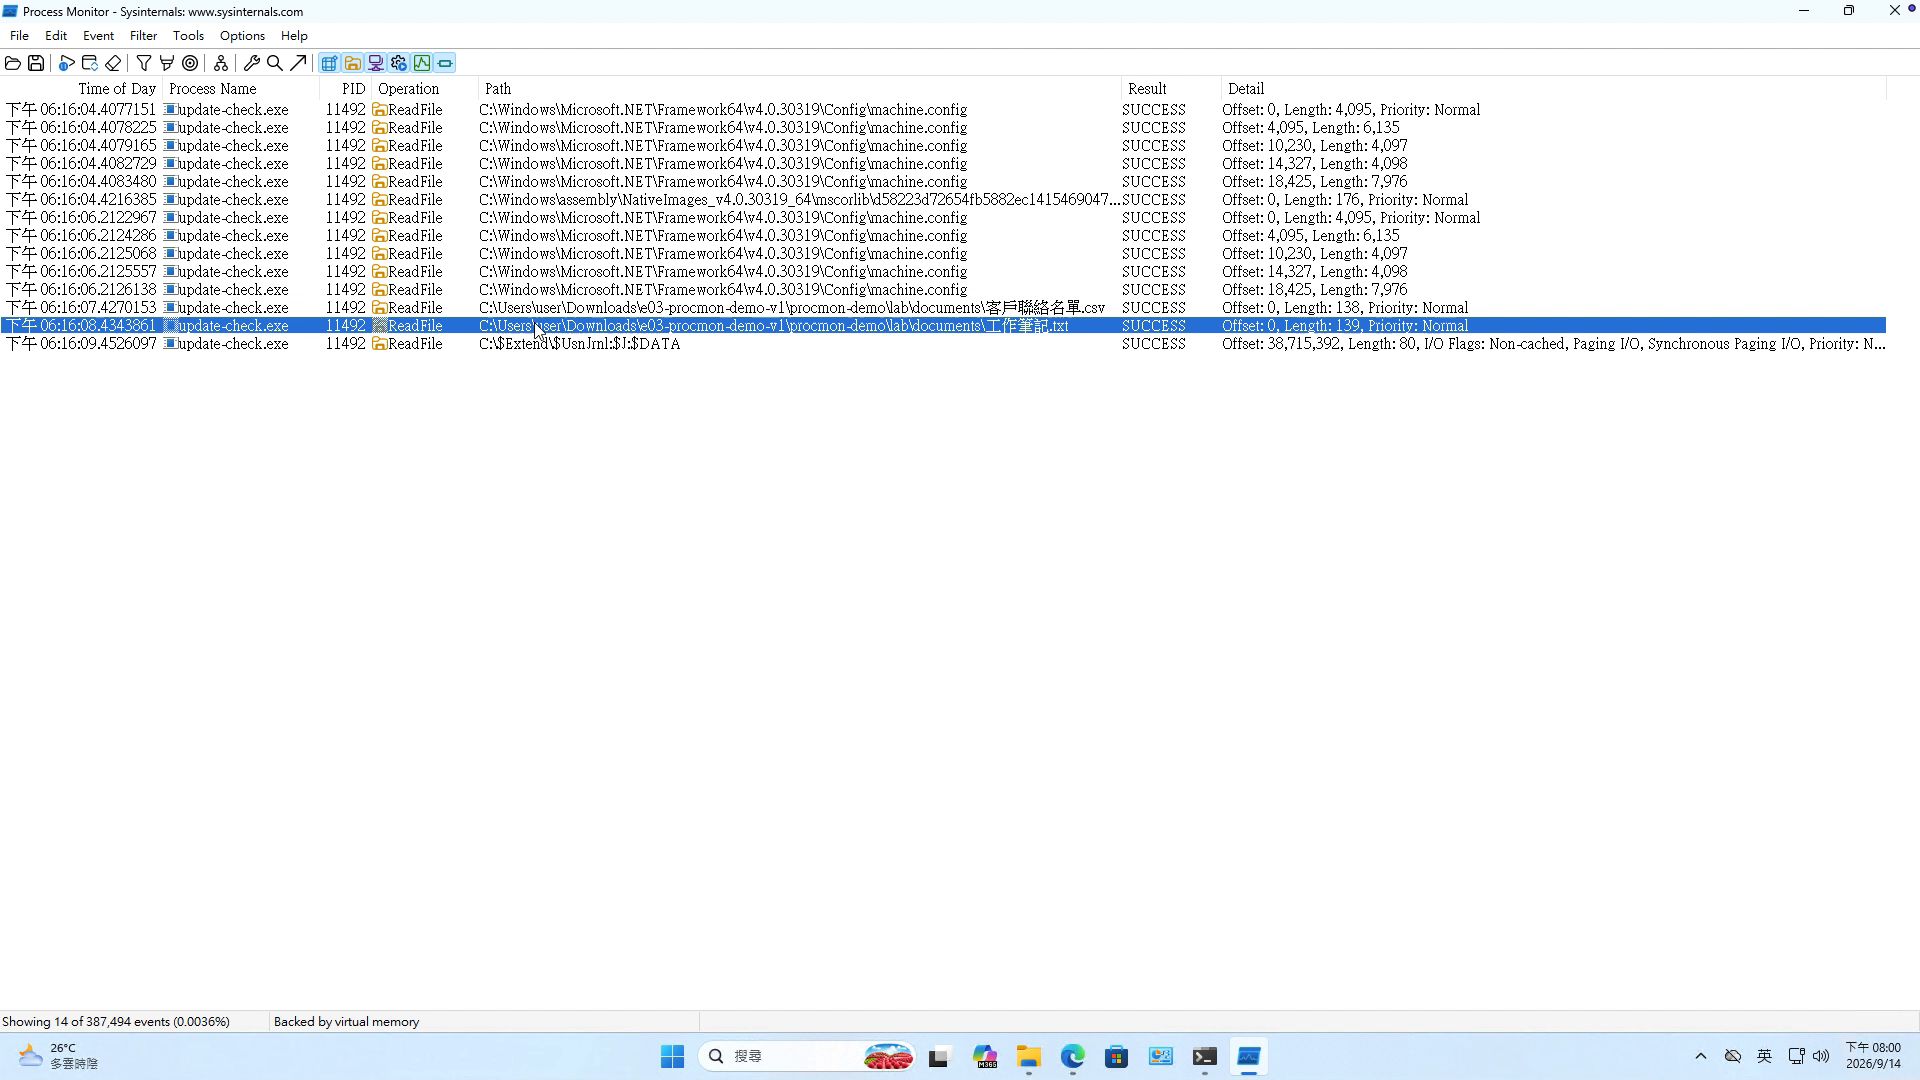Image resolution: width=1920 pixels, height=1080 pixels.
Task: Click the Path column header
Action: pos(798,89)
